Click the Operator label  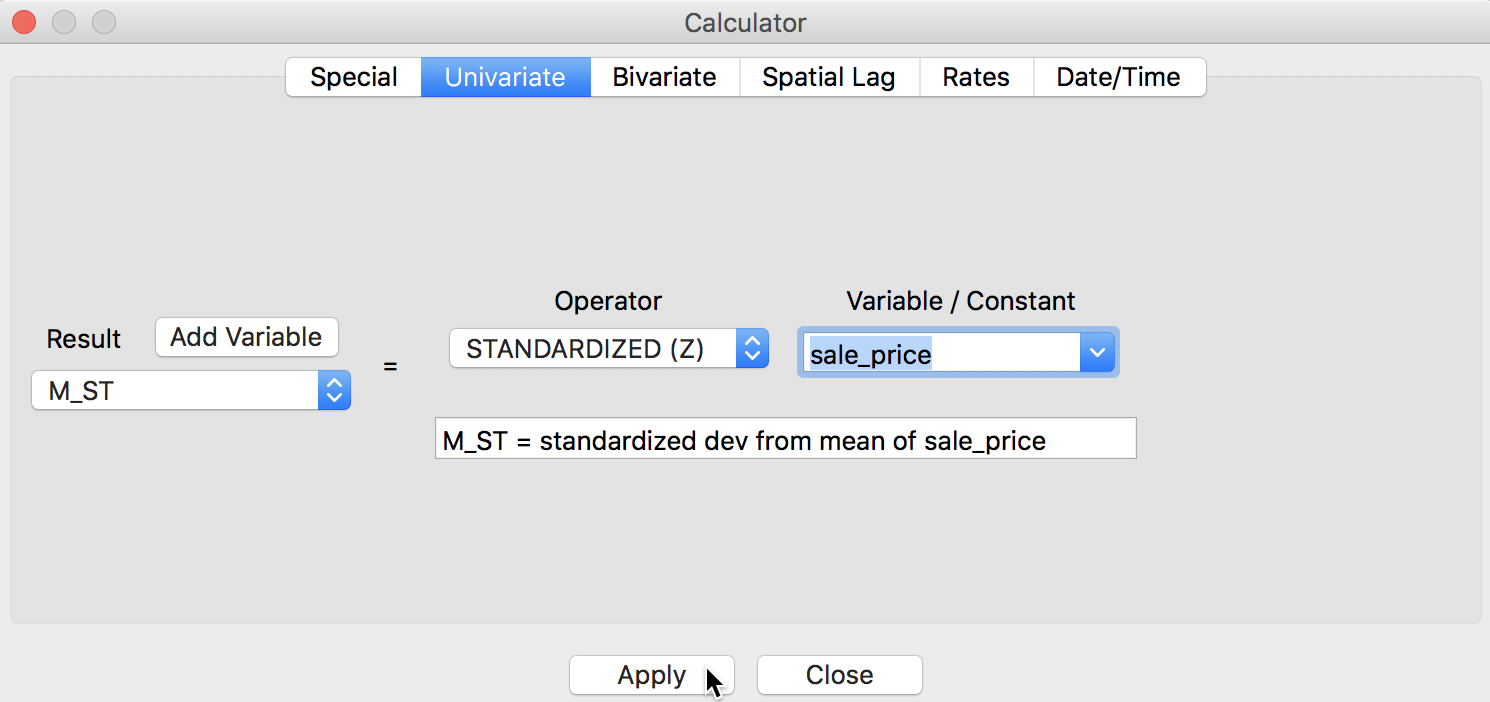click(608, 301)
